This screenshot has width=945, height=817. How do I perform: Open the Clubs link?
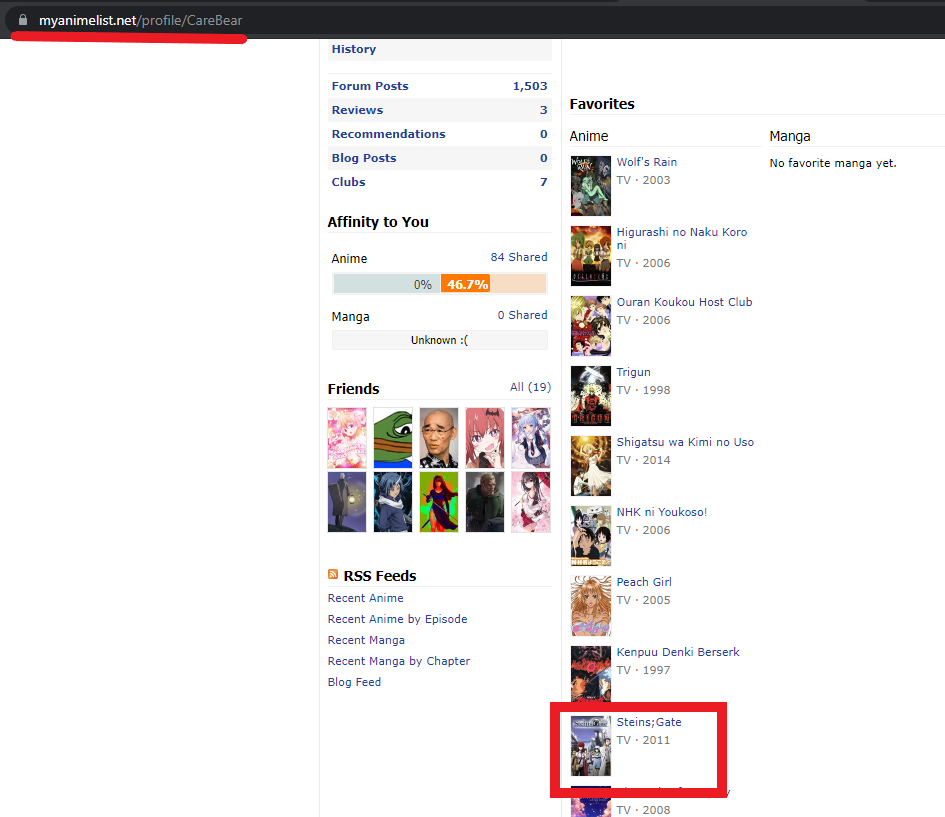pyautogui.click(x=348, y=182)
